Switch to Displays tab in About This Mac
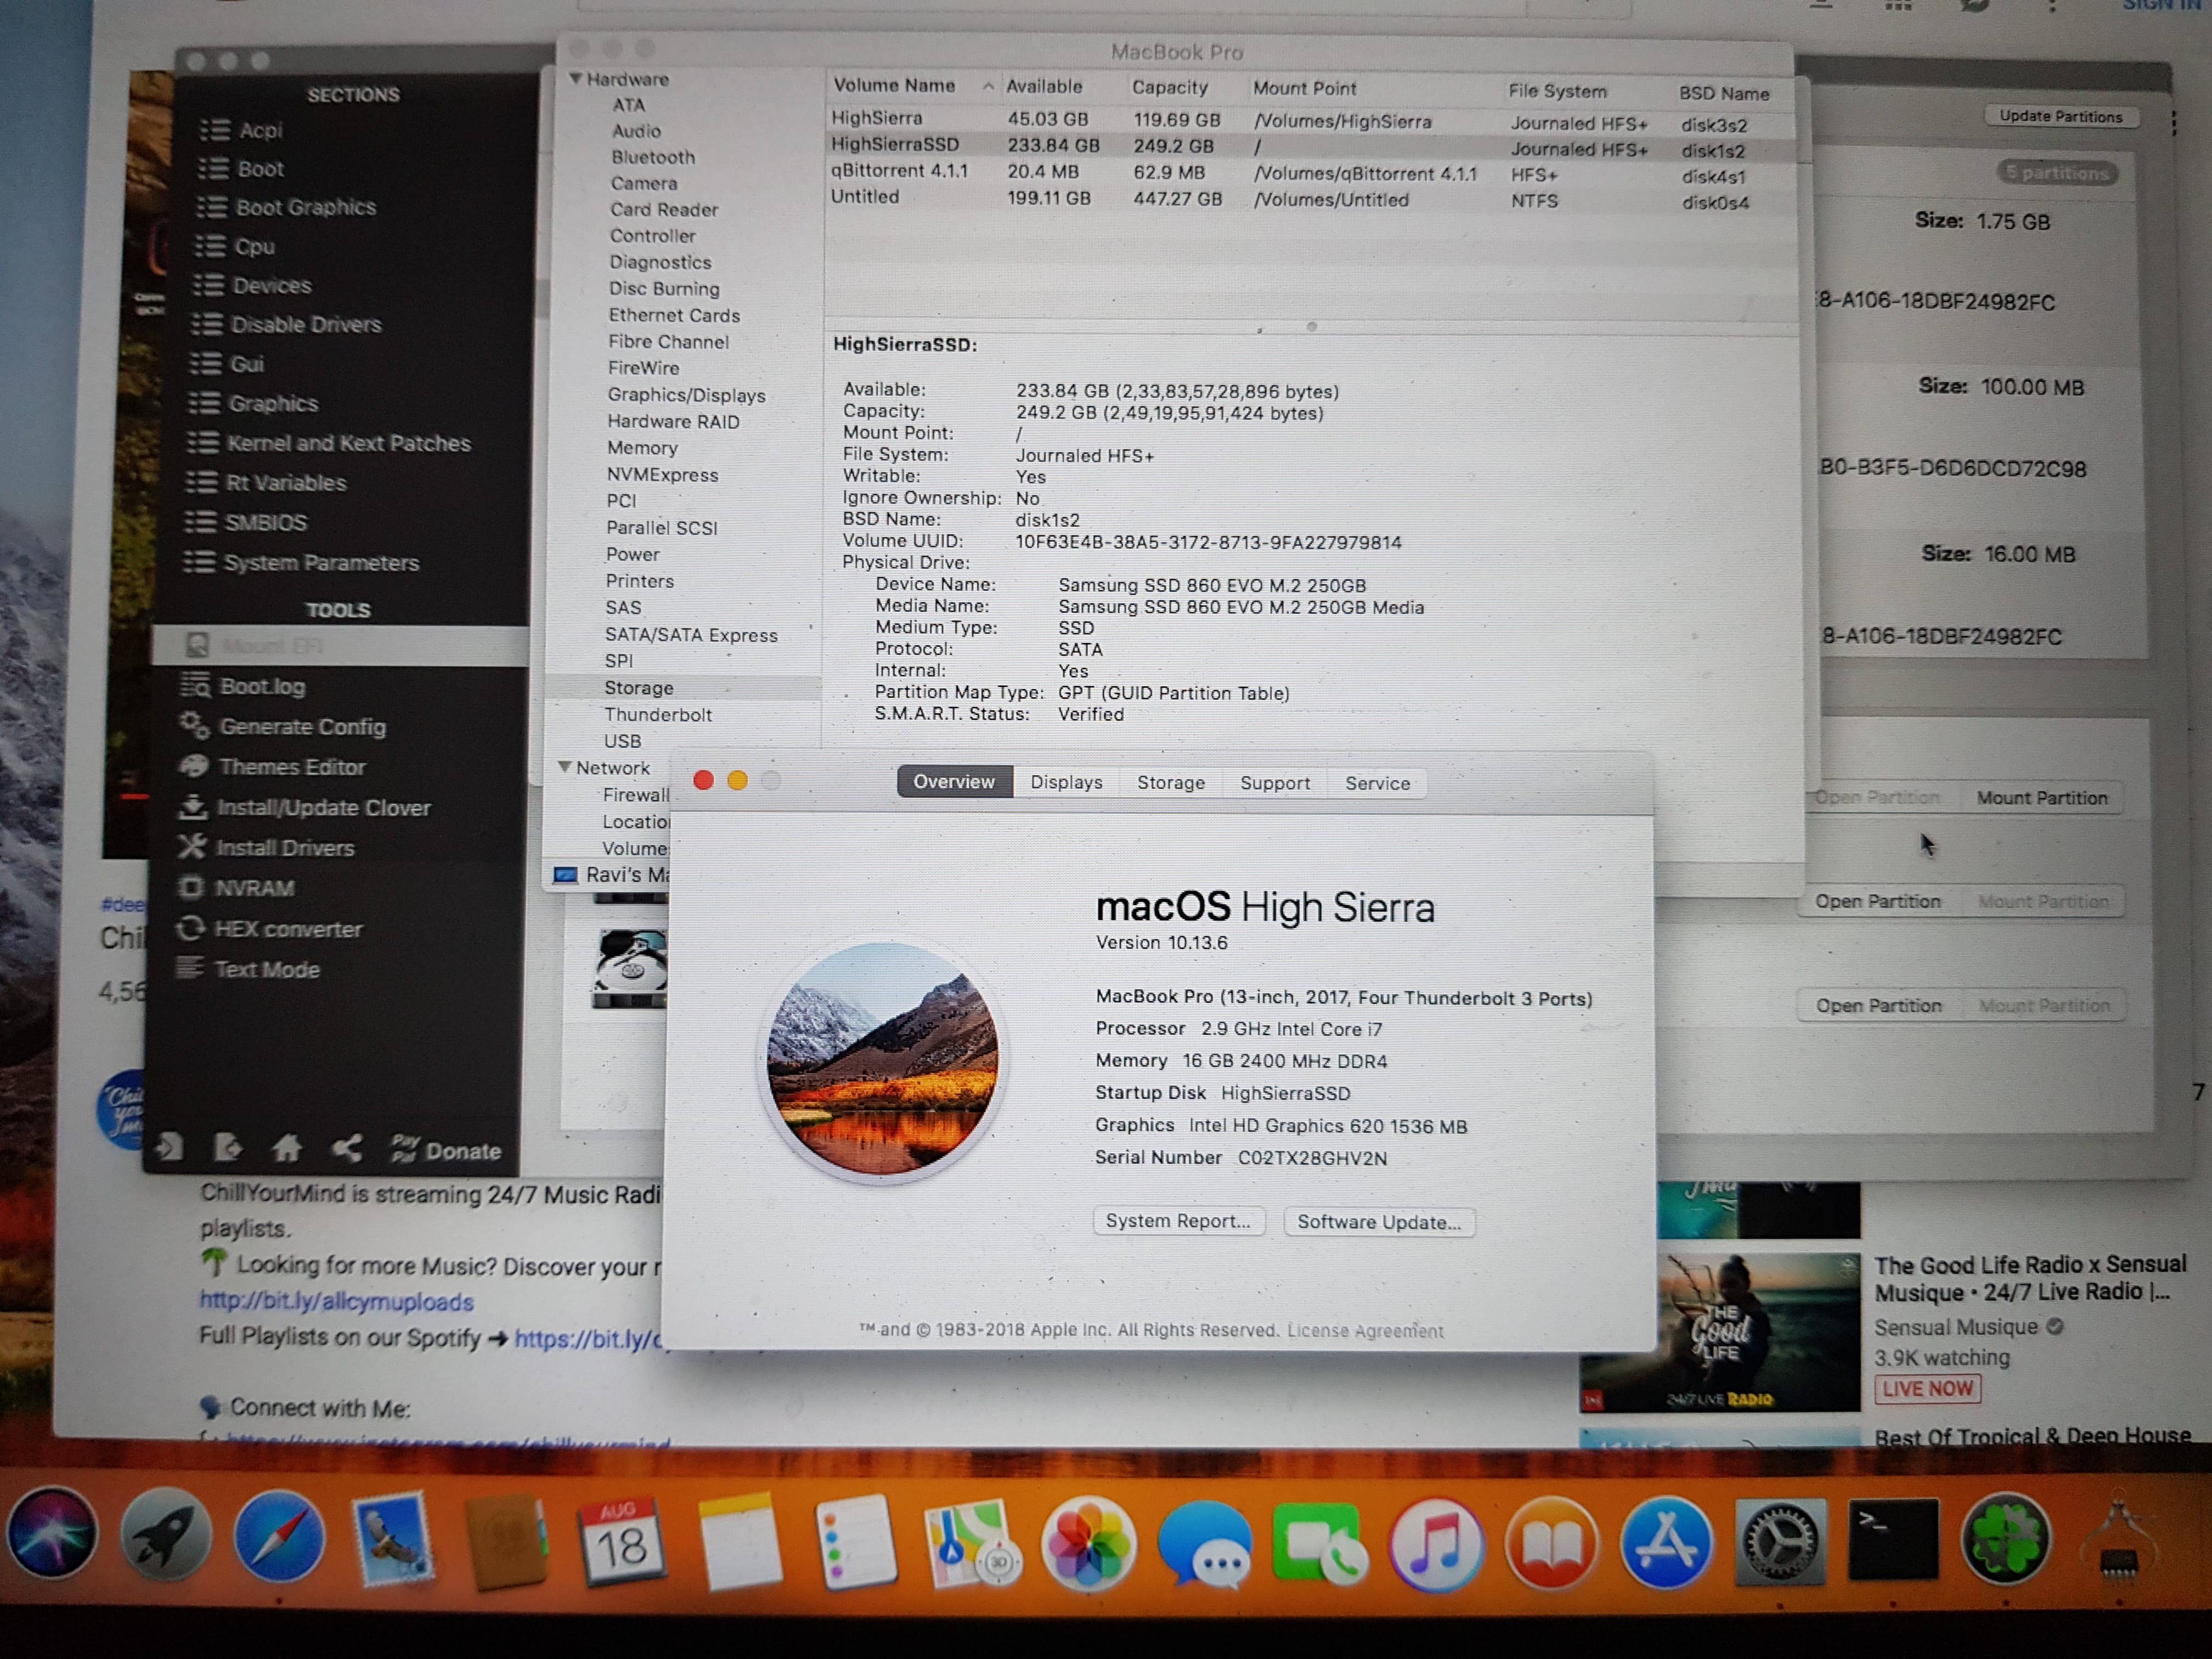 tap(1066, 782)
